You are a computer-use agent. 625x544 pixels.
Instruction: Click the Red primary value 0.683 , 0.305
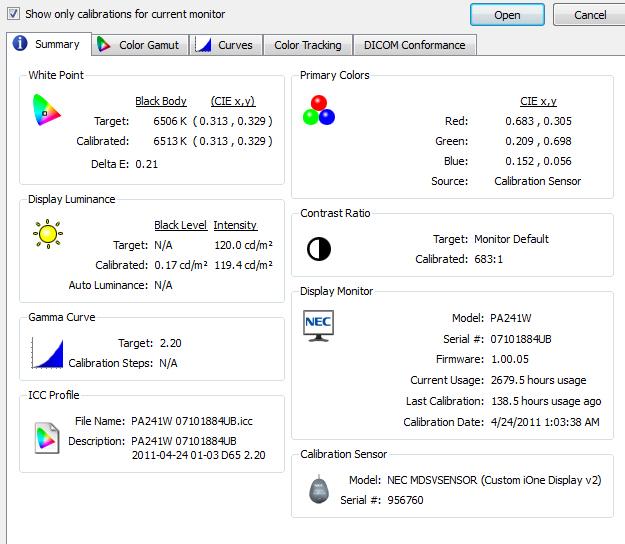pos(538,121)
